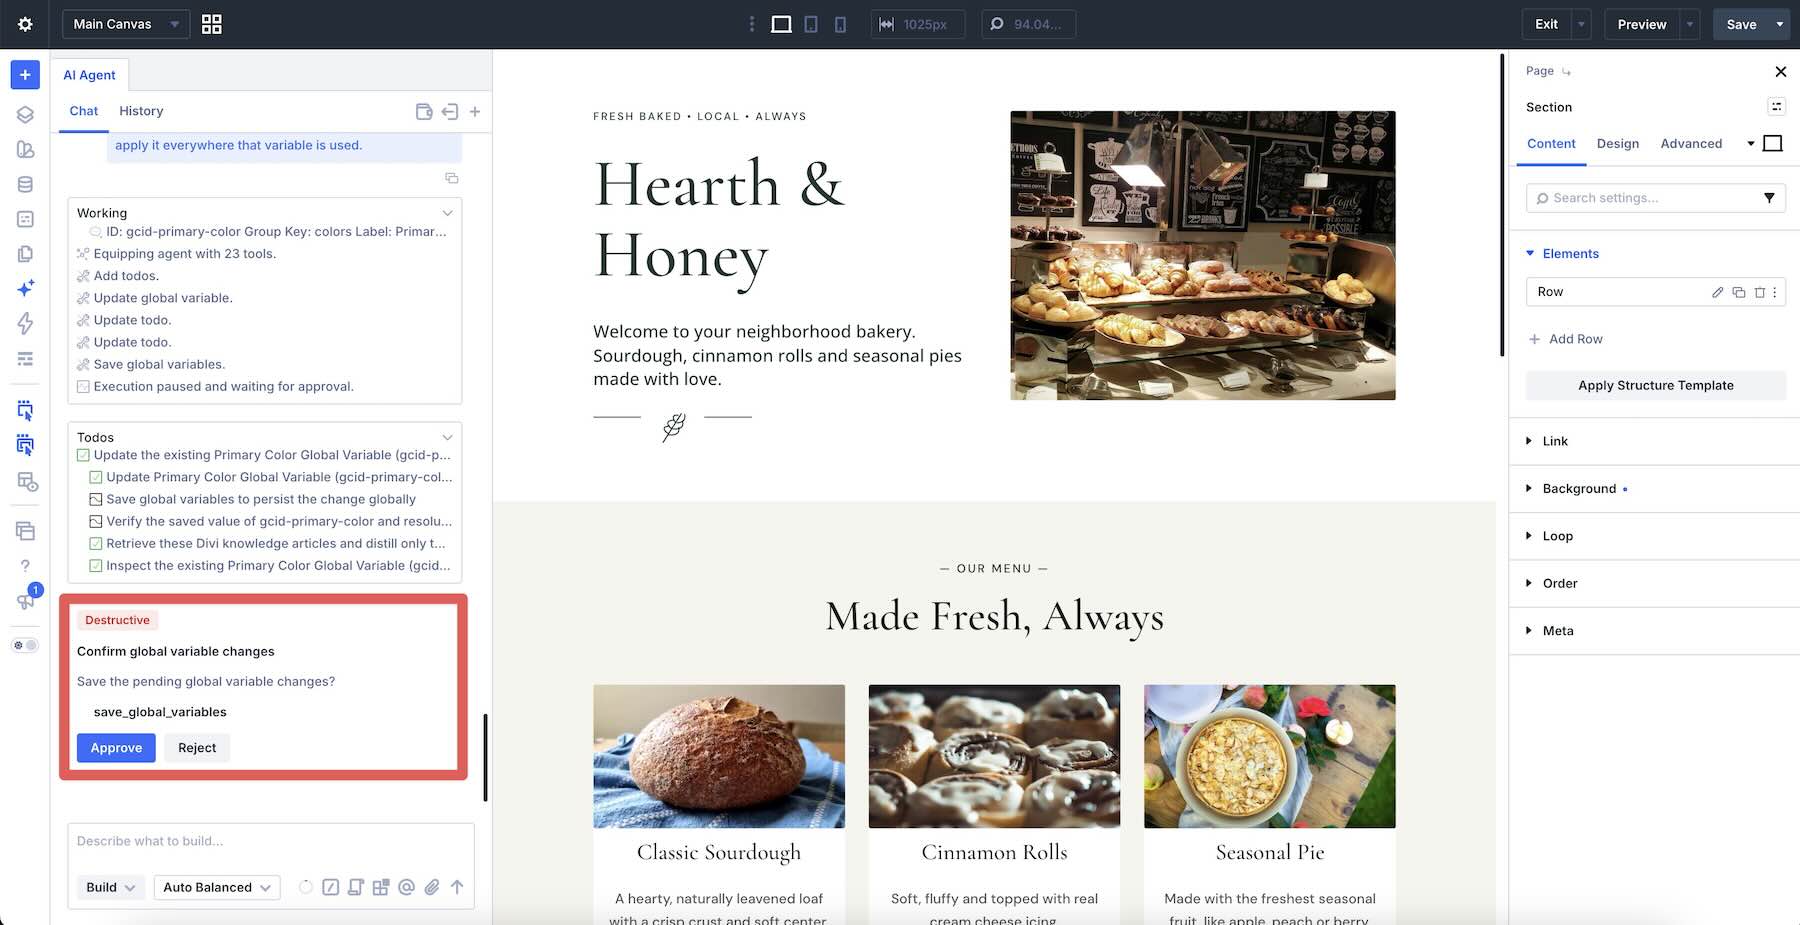Open the builder settings gear icon
This screenshot has width=1800, height=925.
coord(25,24)
